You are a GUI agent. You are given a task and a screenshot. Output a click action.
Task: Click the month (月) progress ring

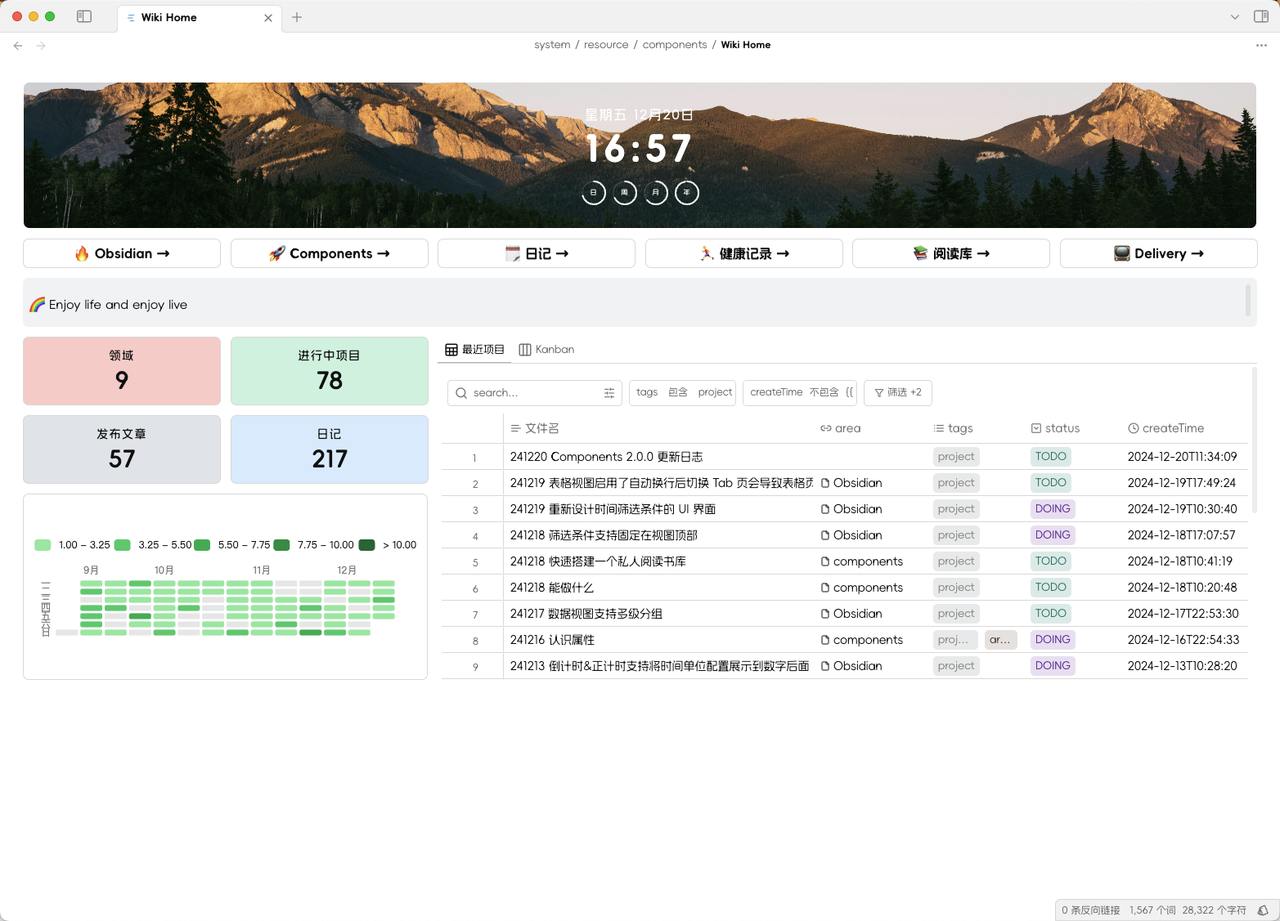tap(656, 192)
